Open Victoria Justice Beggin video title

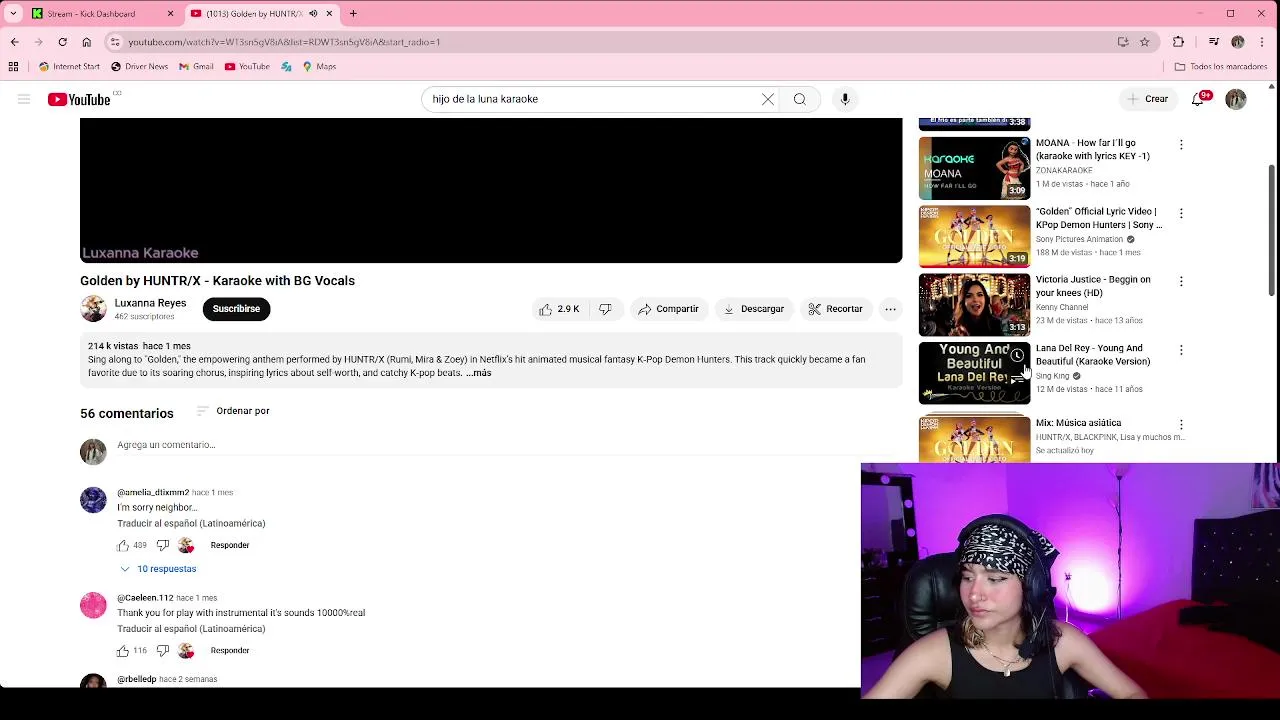pyautogui.click(x=1093, y=286)
